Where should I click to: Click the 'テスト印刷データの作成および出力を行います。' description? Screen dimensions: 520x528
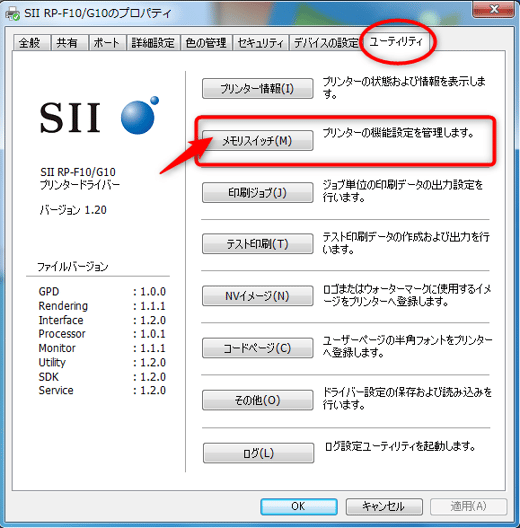406,243
